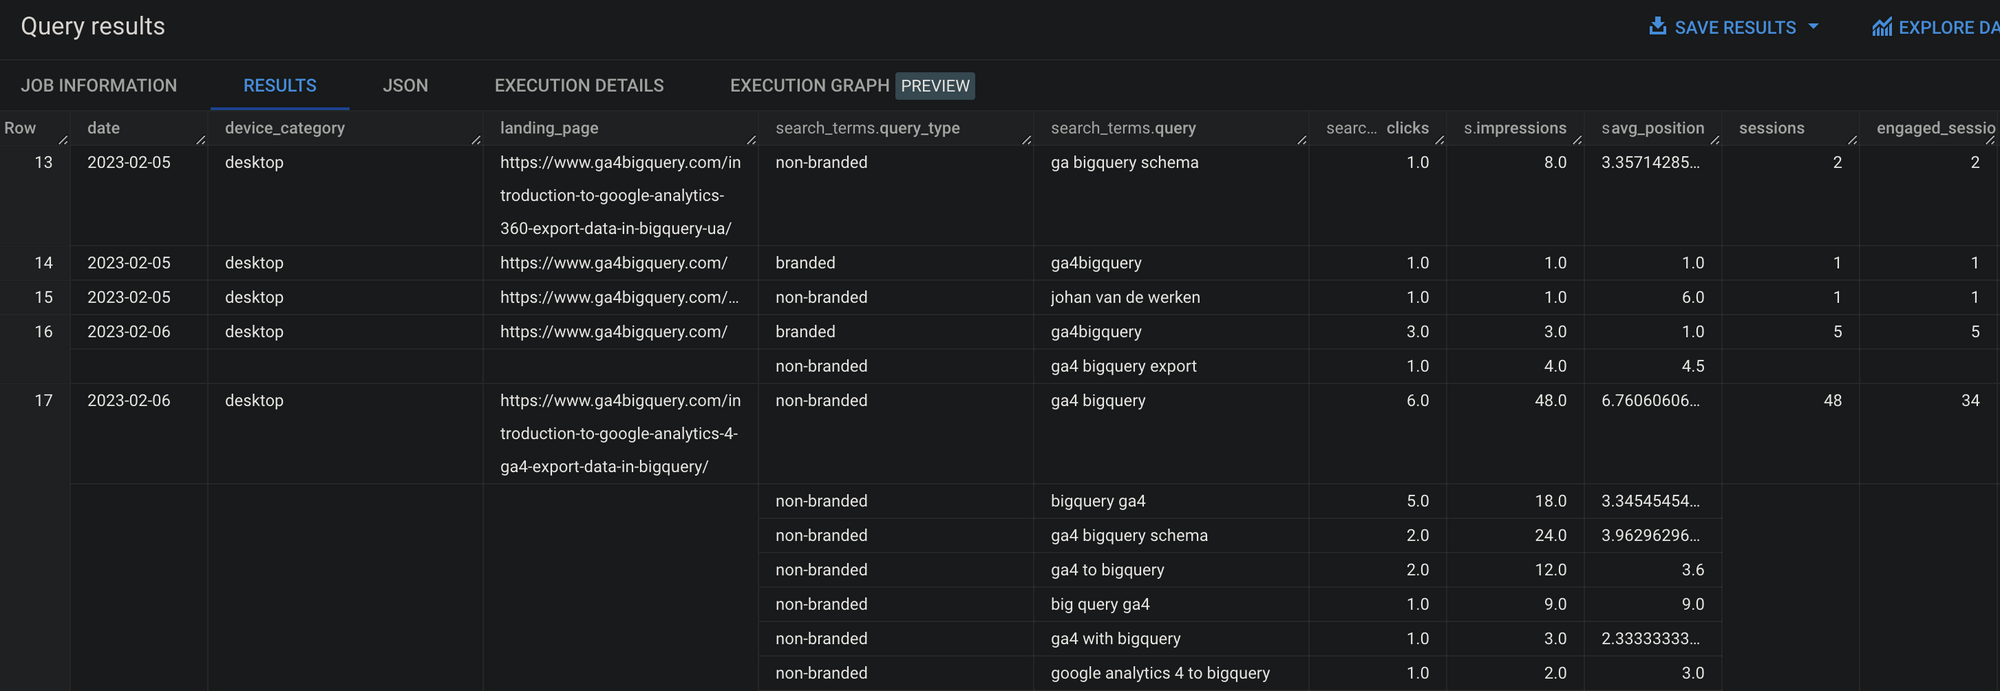This screenshot has width=2000, height=691.
Task: Click the EXPLORE DATA button text
Action: coord(1948,28)
